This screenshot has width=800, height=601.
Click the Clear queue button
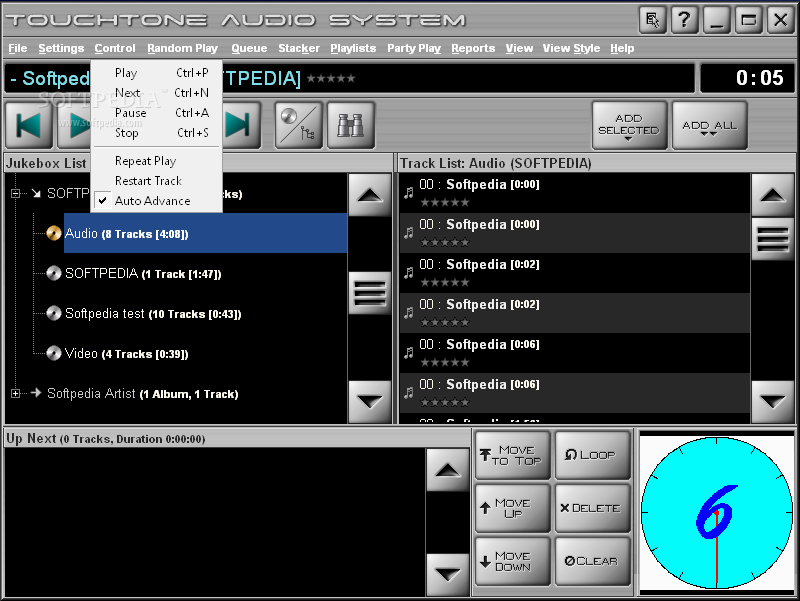[593, 561]
